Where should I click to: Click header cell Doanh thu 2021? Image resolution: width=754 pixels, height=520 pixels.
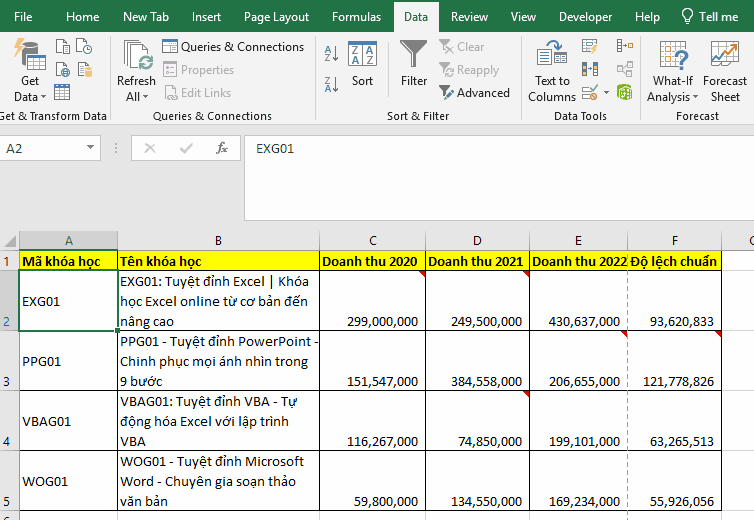click(x=478, y=261)
